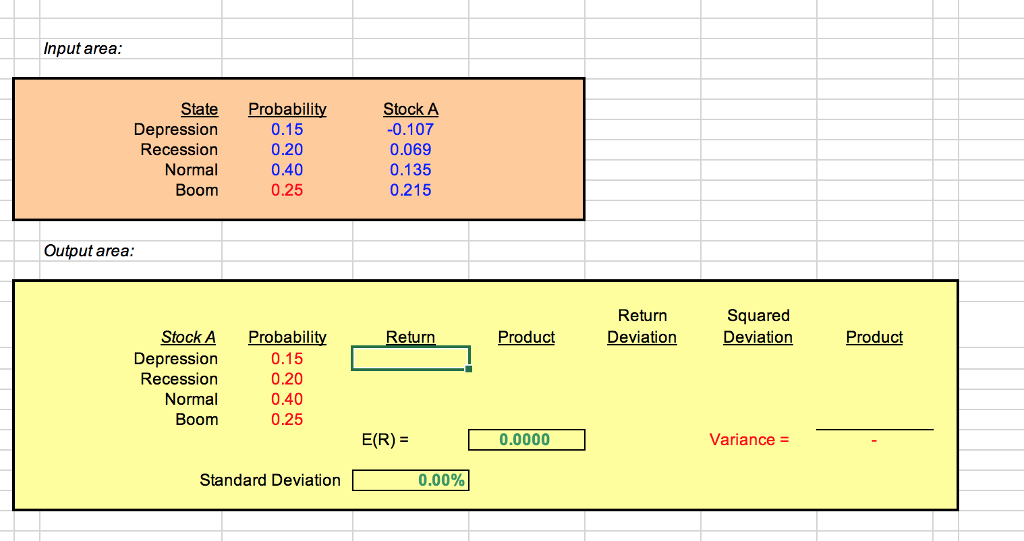Click Probability header in output area
The width and height of the screenshot is (1024, 541).
pyautogui.click(x=287, y=337)
